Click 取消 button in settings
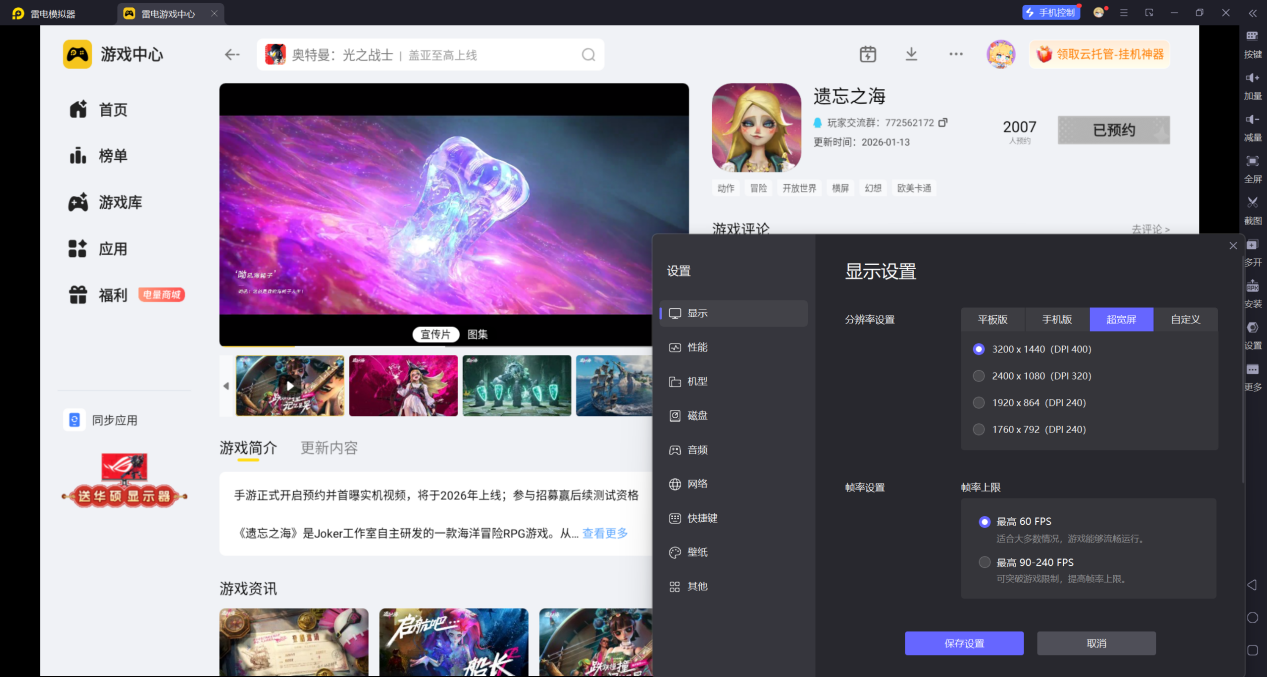This screenshot has width=1267, height=677. click(x=1096, y=643)
